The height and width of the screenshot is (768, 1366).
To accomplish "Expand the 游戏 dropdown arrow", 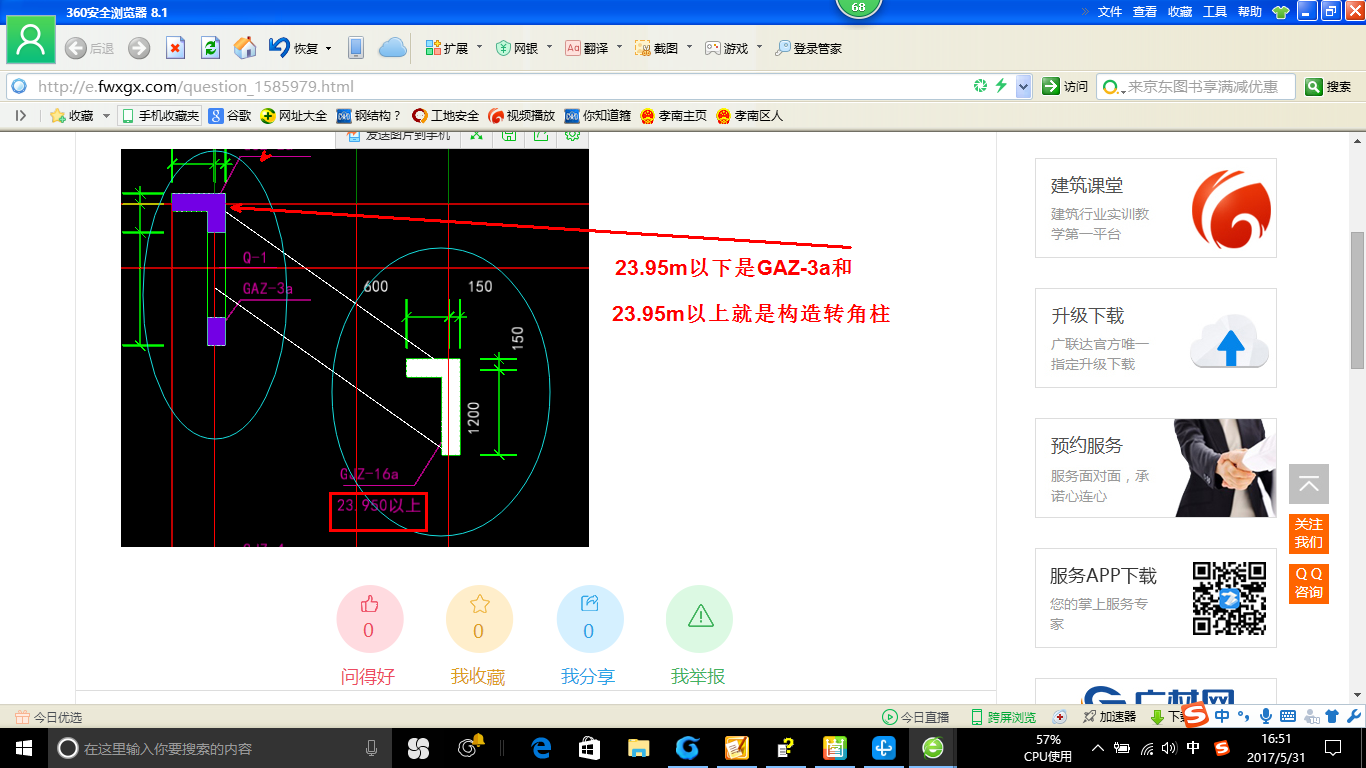I will [759, 47].
